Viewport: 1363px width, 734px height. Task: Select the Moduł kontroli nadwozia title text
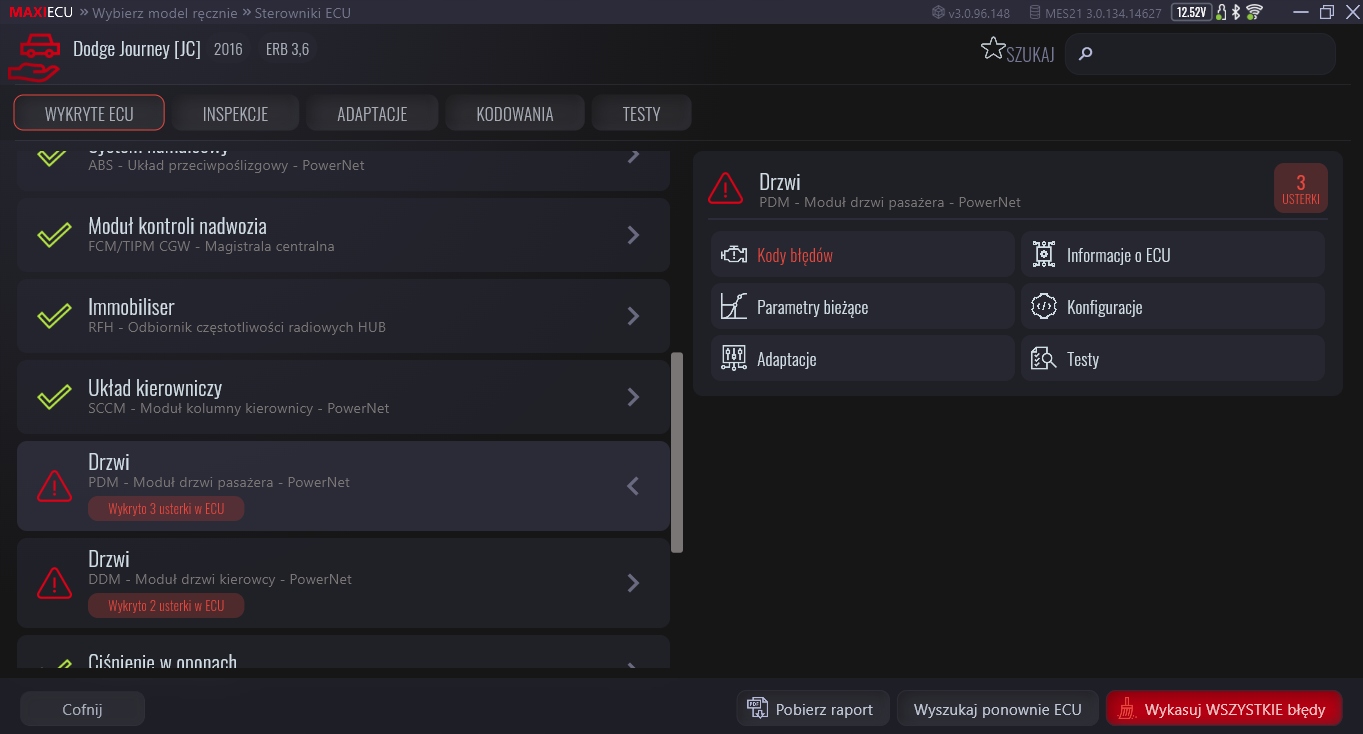(177, 226)
